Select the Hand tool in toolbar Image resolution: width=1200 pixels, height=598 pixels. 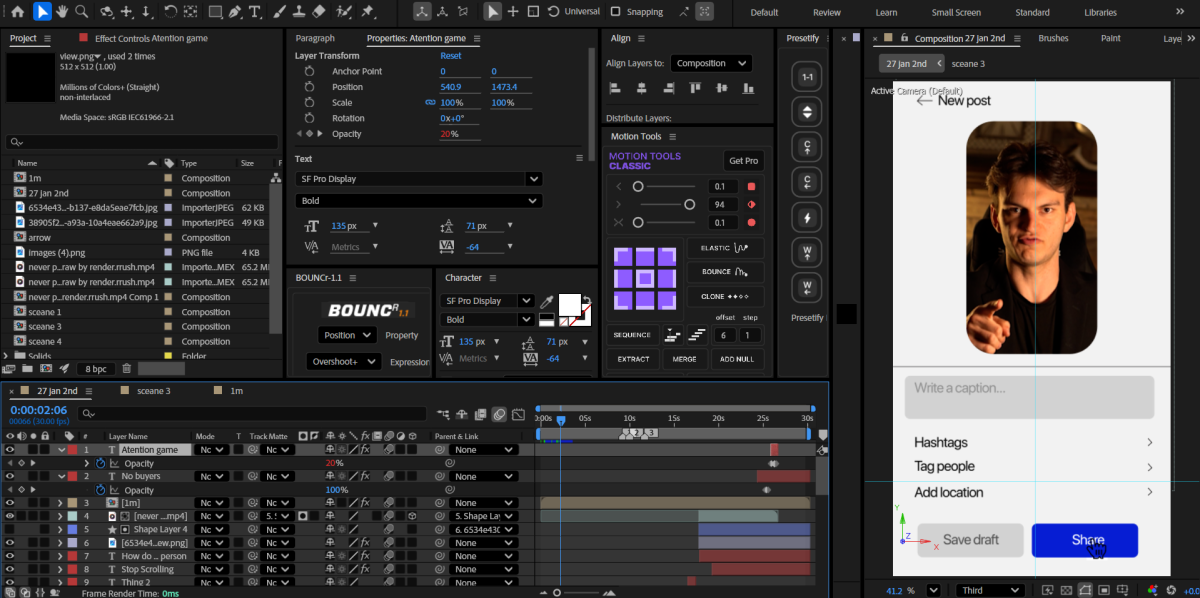point(61,12)
